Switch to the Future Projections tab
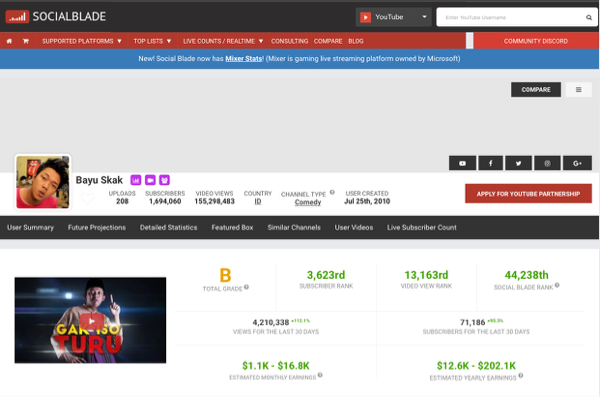Viewport: 600px width, 397px height. pos(97,227)
